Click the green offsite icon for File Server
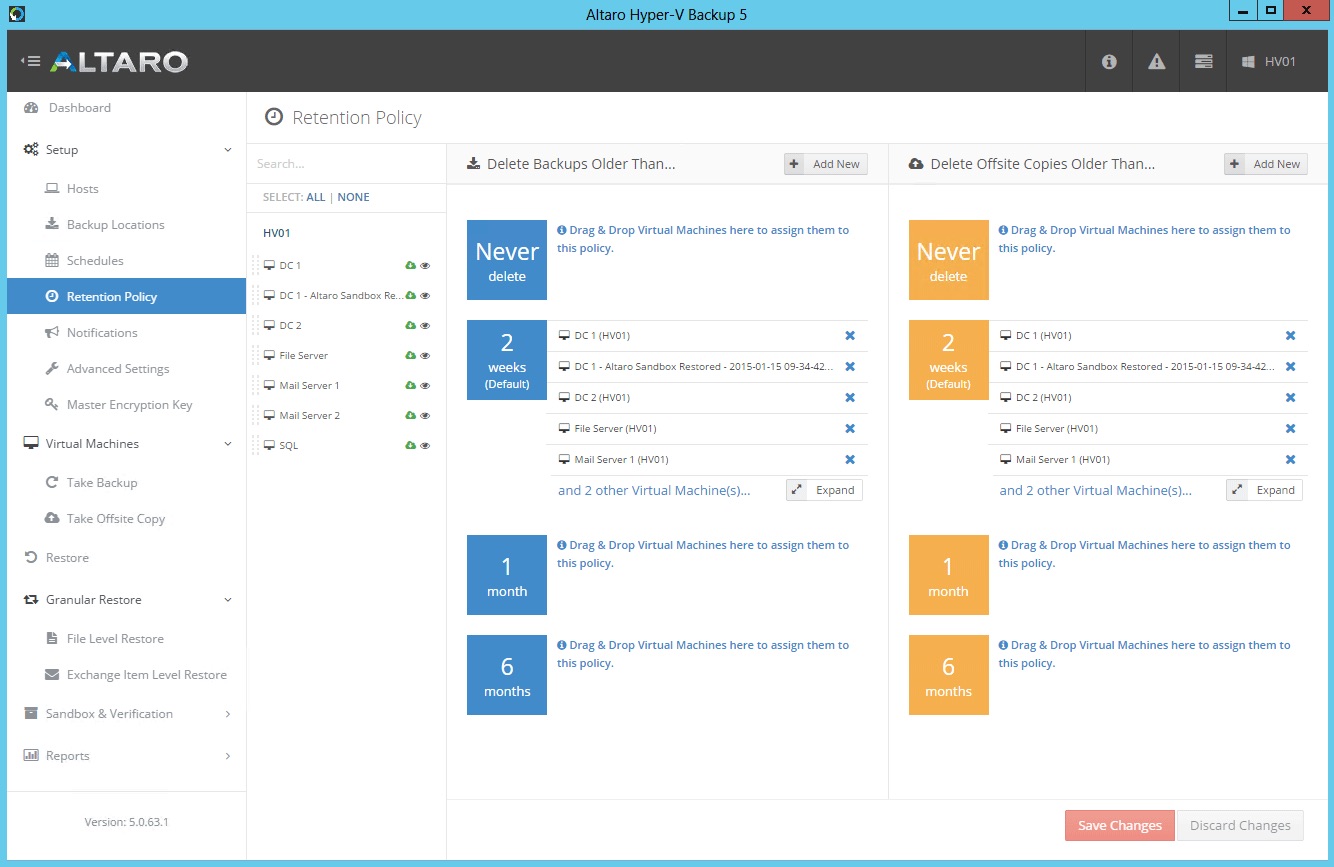 click(410, 356)
